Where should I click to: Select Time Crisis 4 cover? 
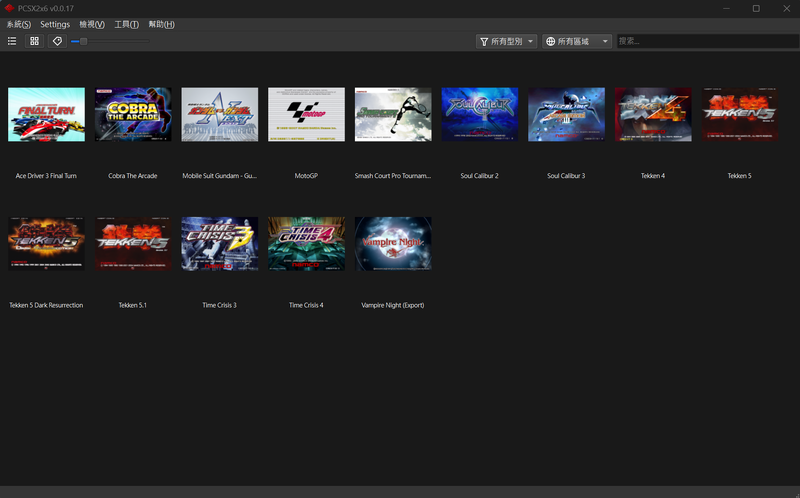pos(307,244)
